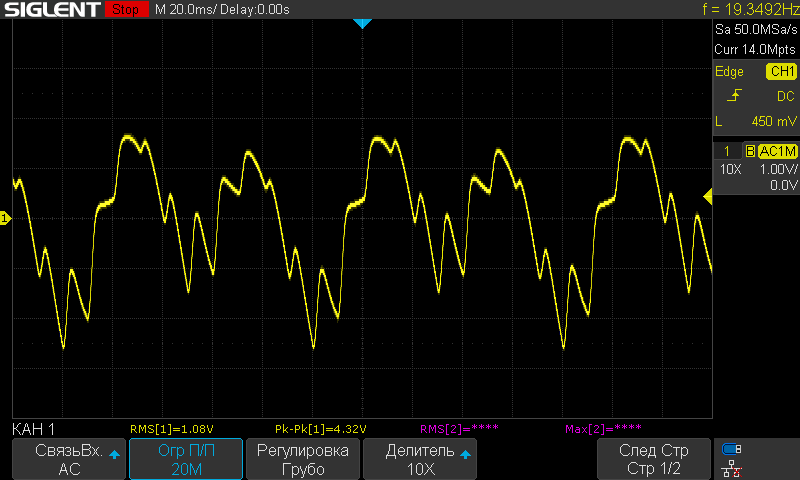Screen dimensions: 800x480
Task: Click the Pk-Pk[1]=4.32V measurement
Action: [320, 429]
